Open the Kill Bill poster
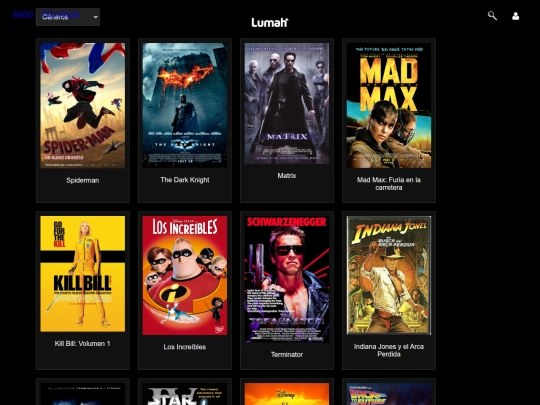 click(x=83, y=274)
